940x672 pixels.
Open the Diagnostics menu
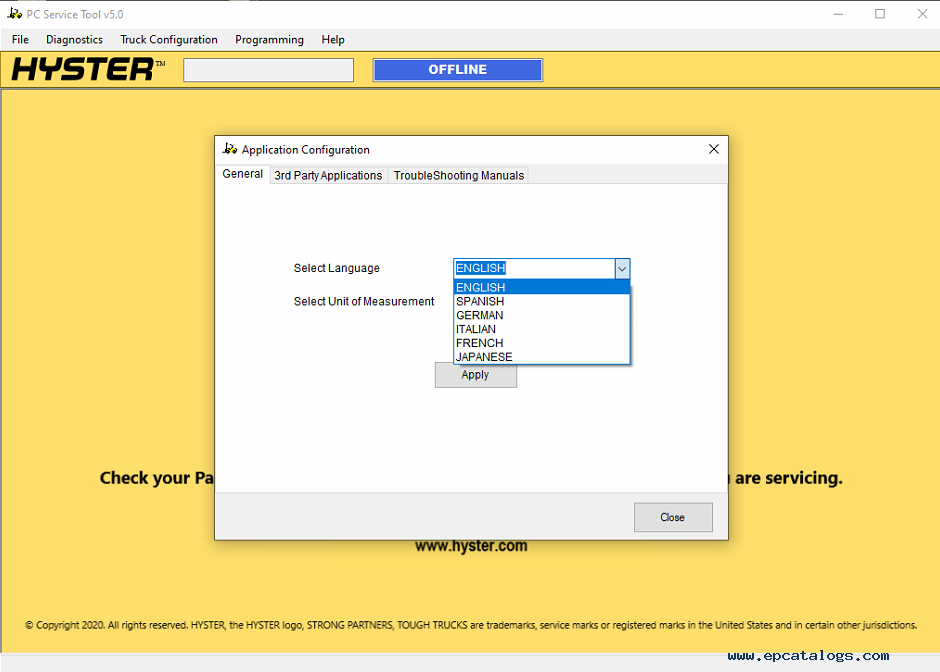[74, 40]
